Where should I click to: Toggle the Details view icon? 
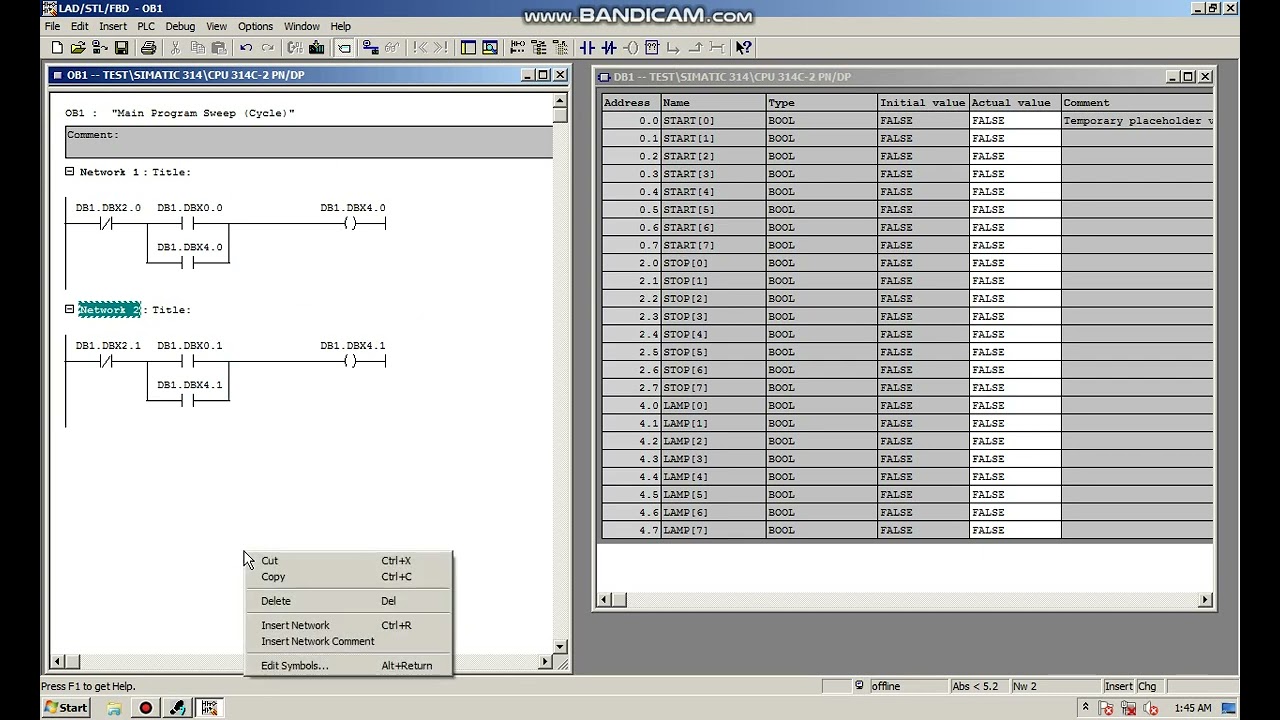(x=490, y=48)
